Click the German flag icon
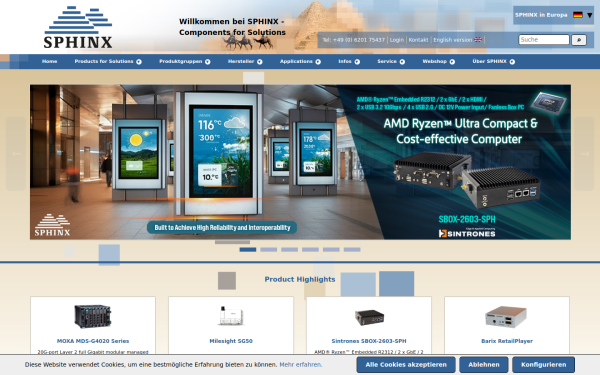The image size is (600, 375). tap(578, 15)
